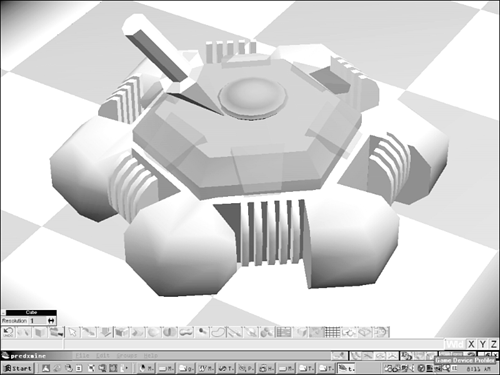
Task: Toggle the Y axis lock
Action: click(482, 344)
